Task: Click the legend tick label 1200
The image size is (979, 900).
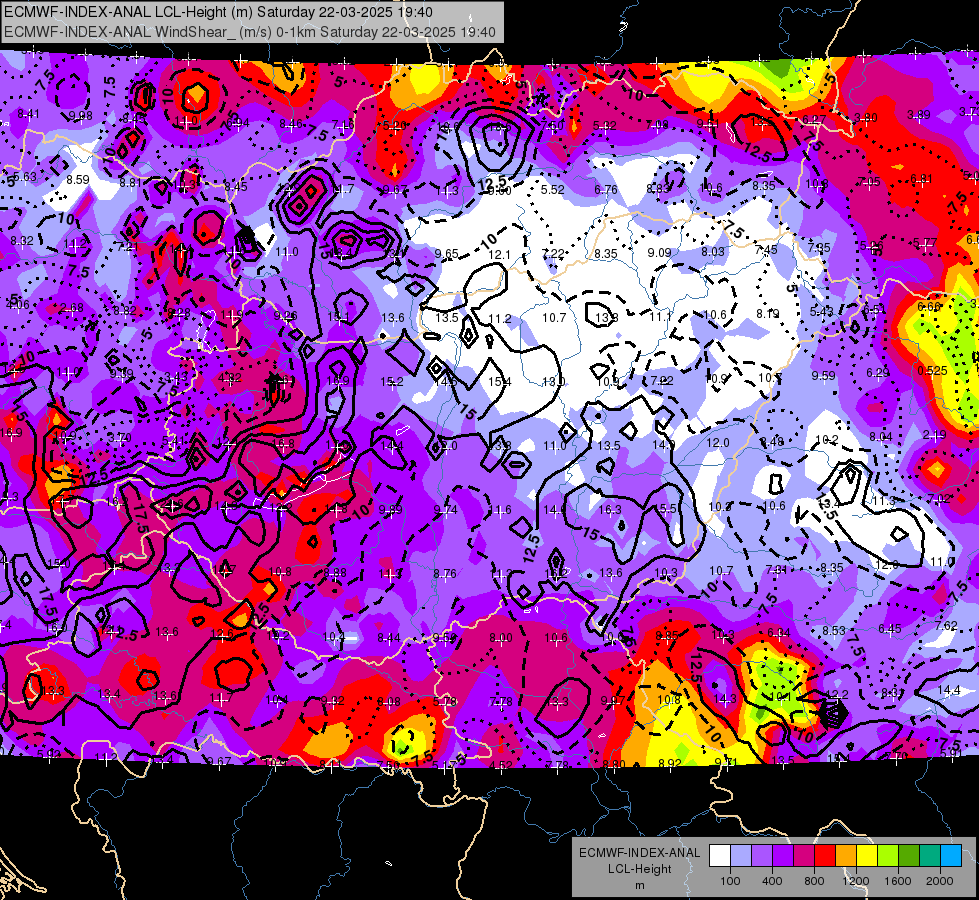Action: click(855, 881)
